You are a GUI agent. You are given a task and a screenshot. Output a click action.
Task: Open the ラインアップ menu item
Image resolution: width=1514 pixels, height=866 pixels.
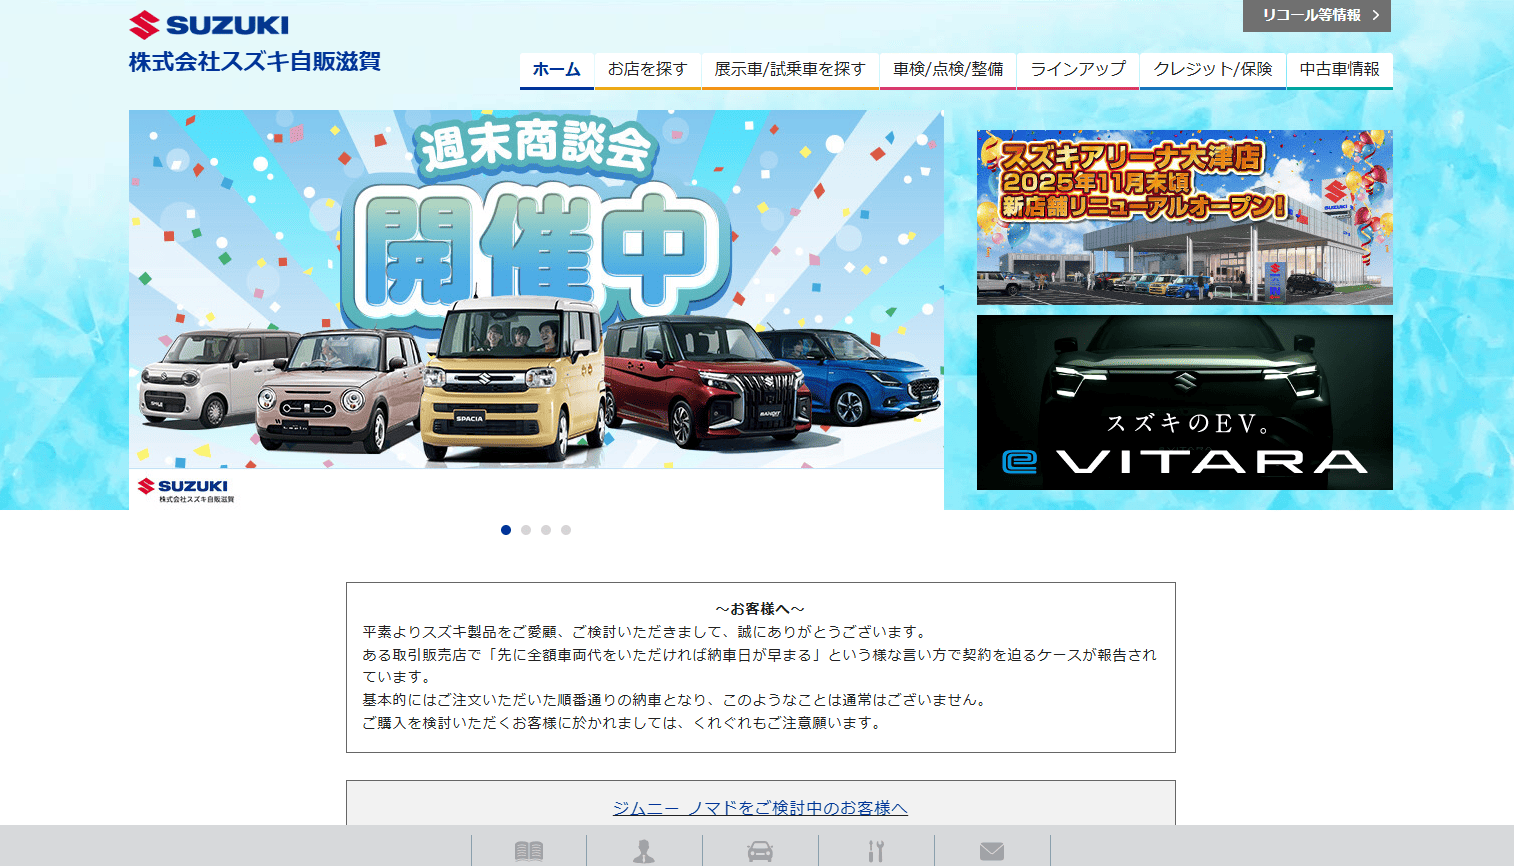click(x=1078, y=70)
